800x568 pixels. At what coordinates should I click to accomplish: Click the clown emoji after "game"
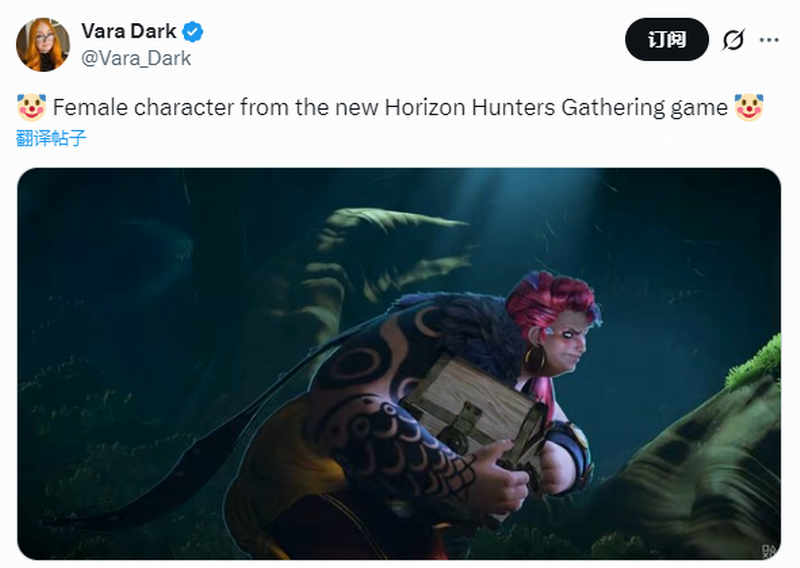click(748, 107)
